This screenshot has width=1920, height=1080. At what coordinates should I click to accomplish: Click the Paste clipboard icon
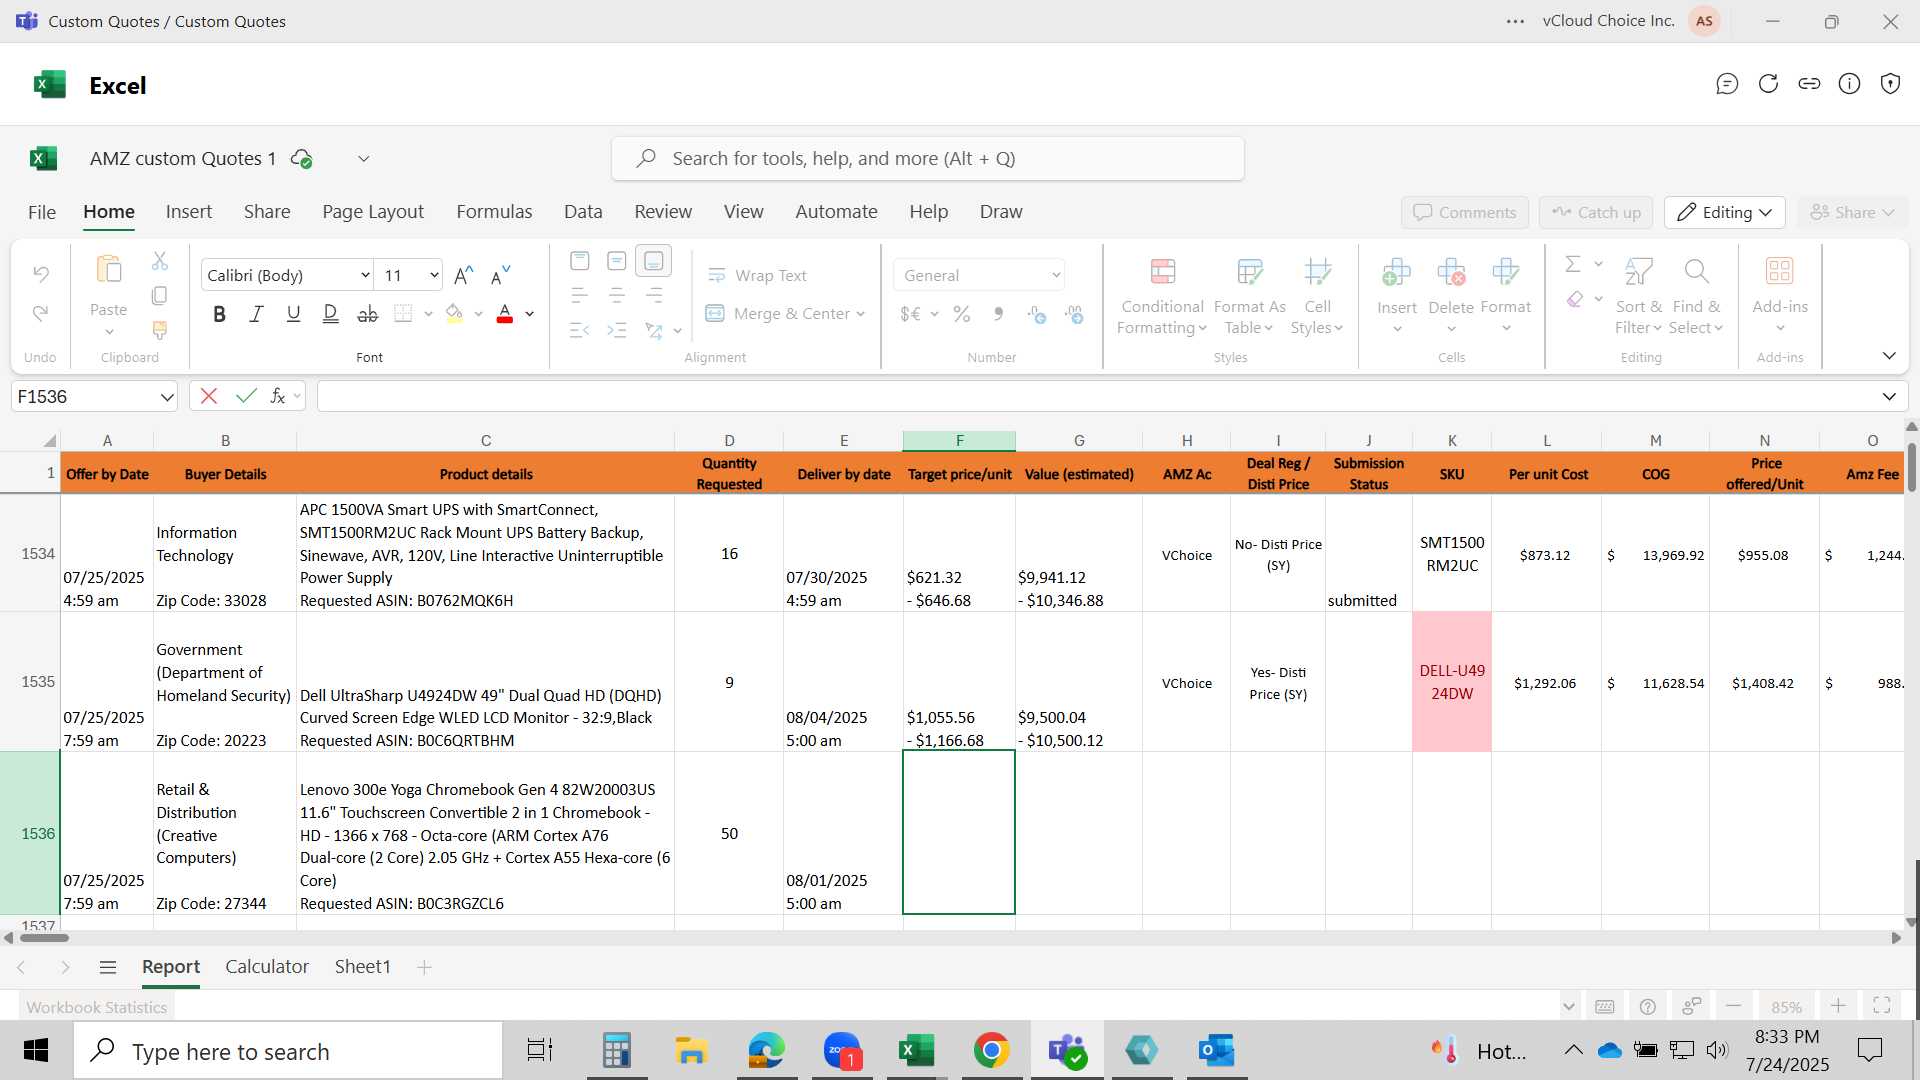coord(108,269)
